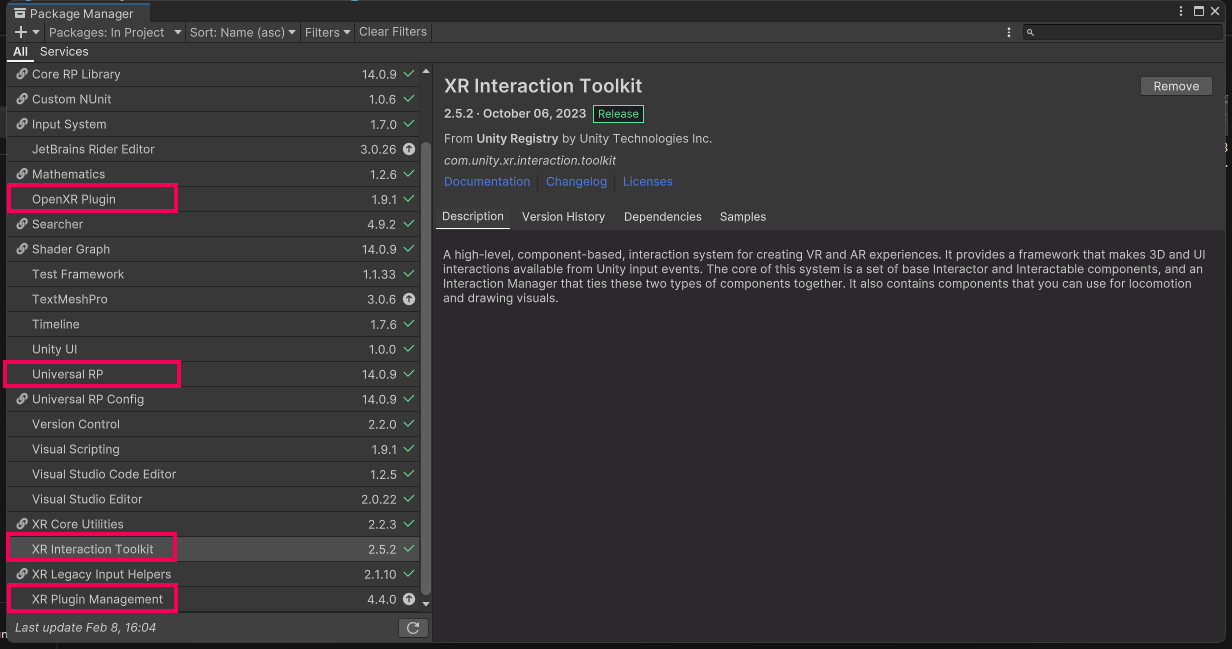
Task: Click the info icon beside XR Plugin Management
Action: (408, 598)
